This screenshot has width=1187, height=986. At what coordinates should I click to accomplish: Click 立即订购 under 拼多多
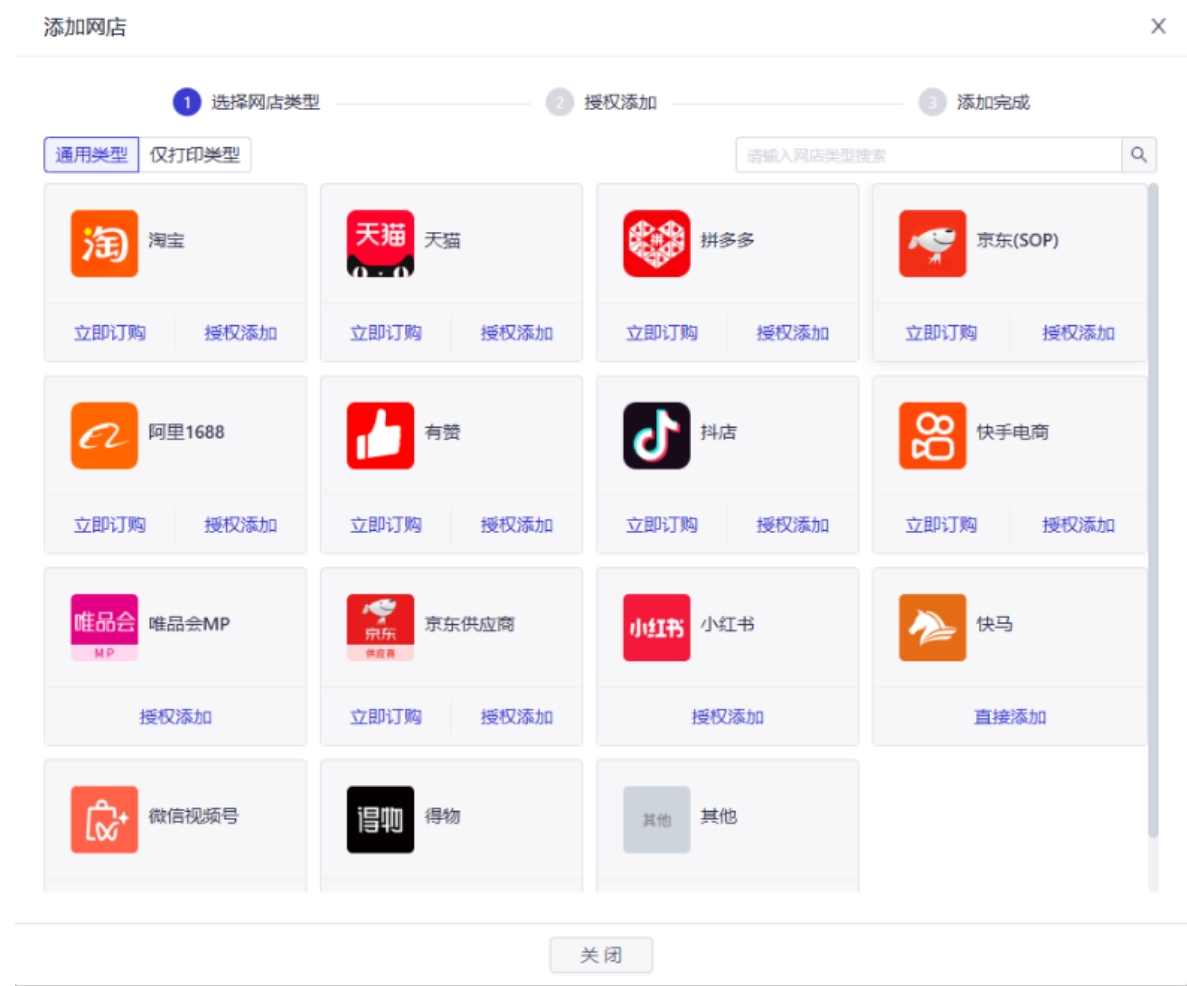coord(662,332)
